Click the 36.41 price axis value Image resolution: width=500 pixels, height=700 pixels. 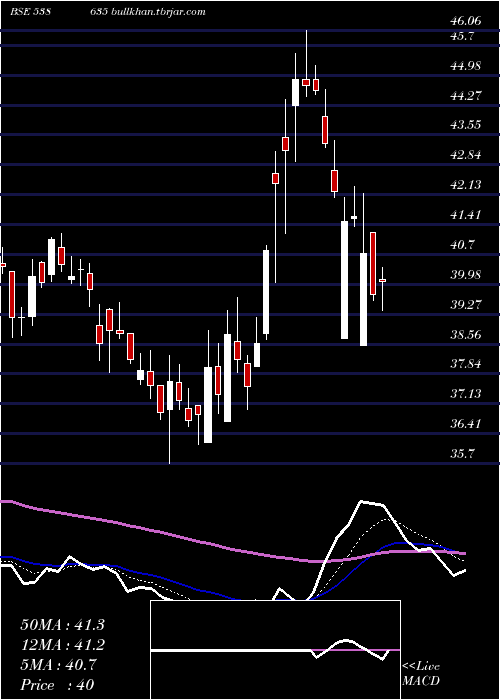coord(466,423)
